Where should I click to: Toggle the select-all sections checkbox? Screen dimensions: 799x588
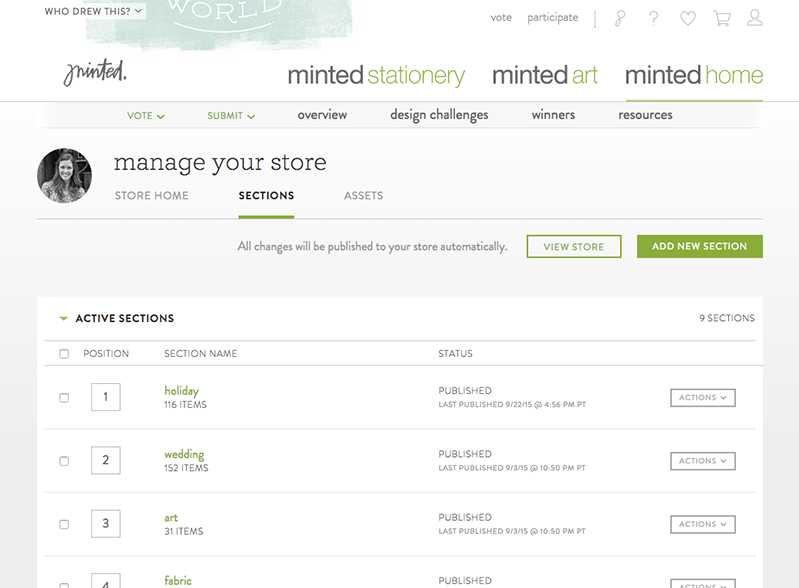point(64,354)
